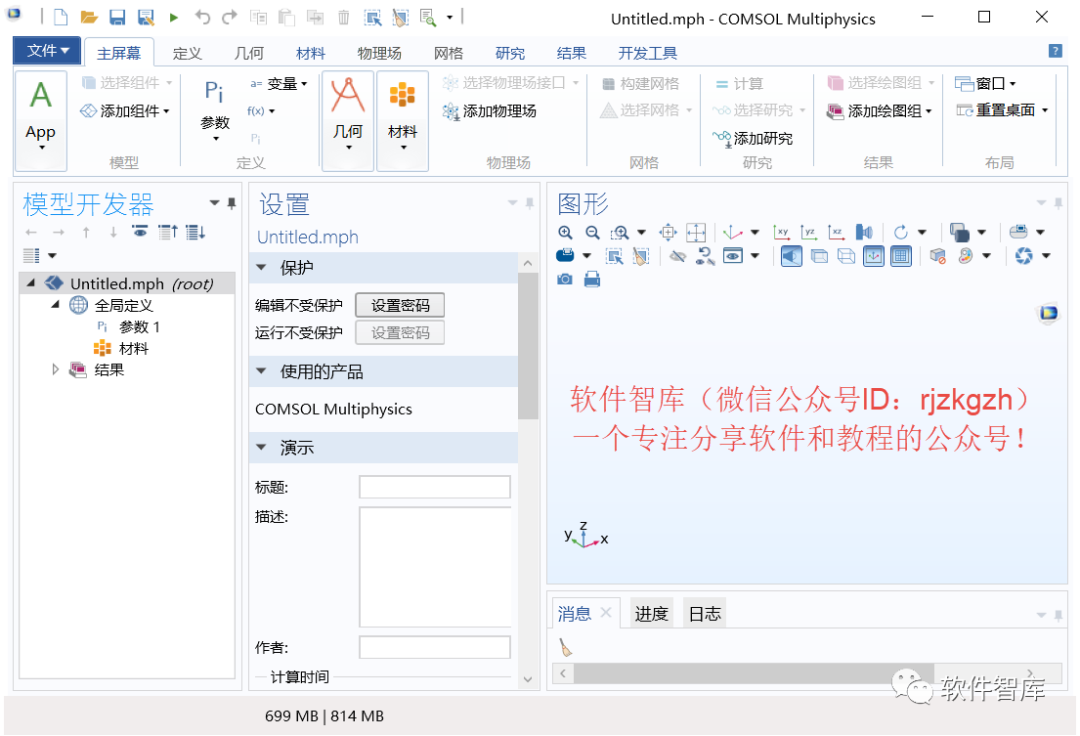Click the broom clear-messages icon

coord(565,647)
